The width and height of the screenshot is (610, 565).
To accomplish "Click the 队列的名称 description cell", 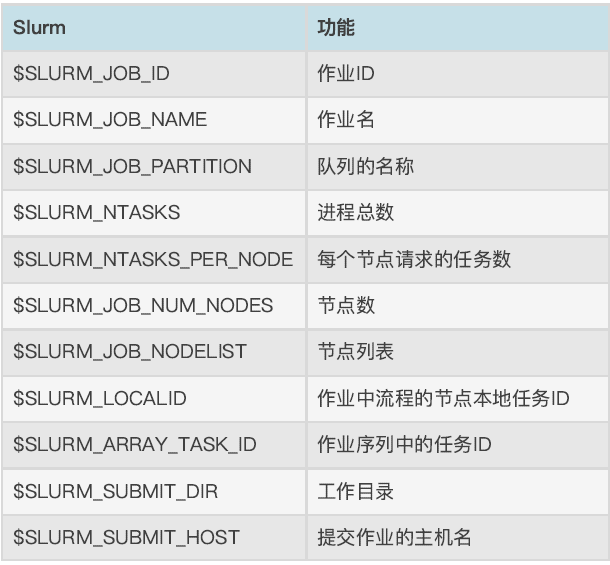I will [x=458, y=167].
